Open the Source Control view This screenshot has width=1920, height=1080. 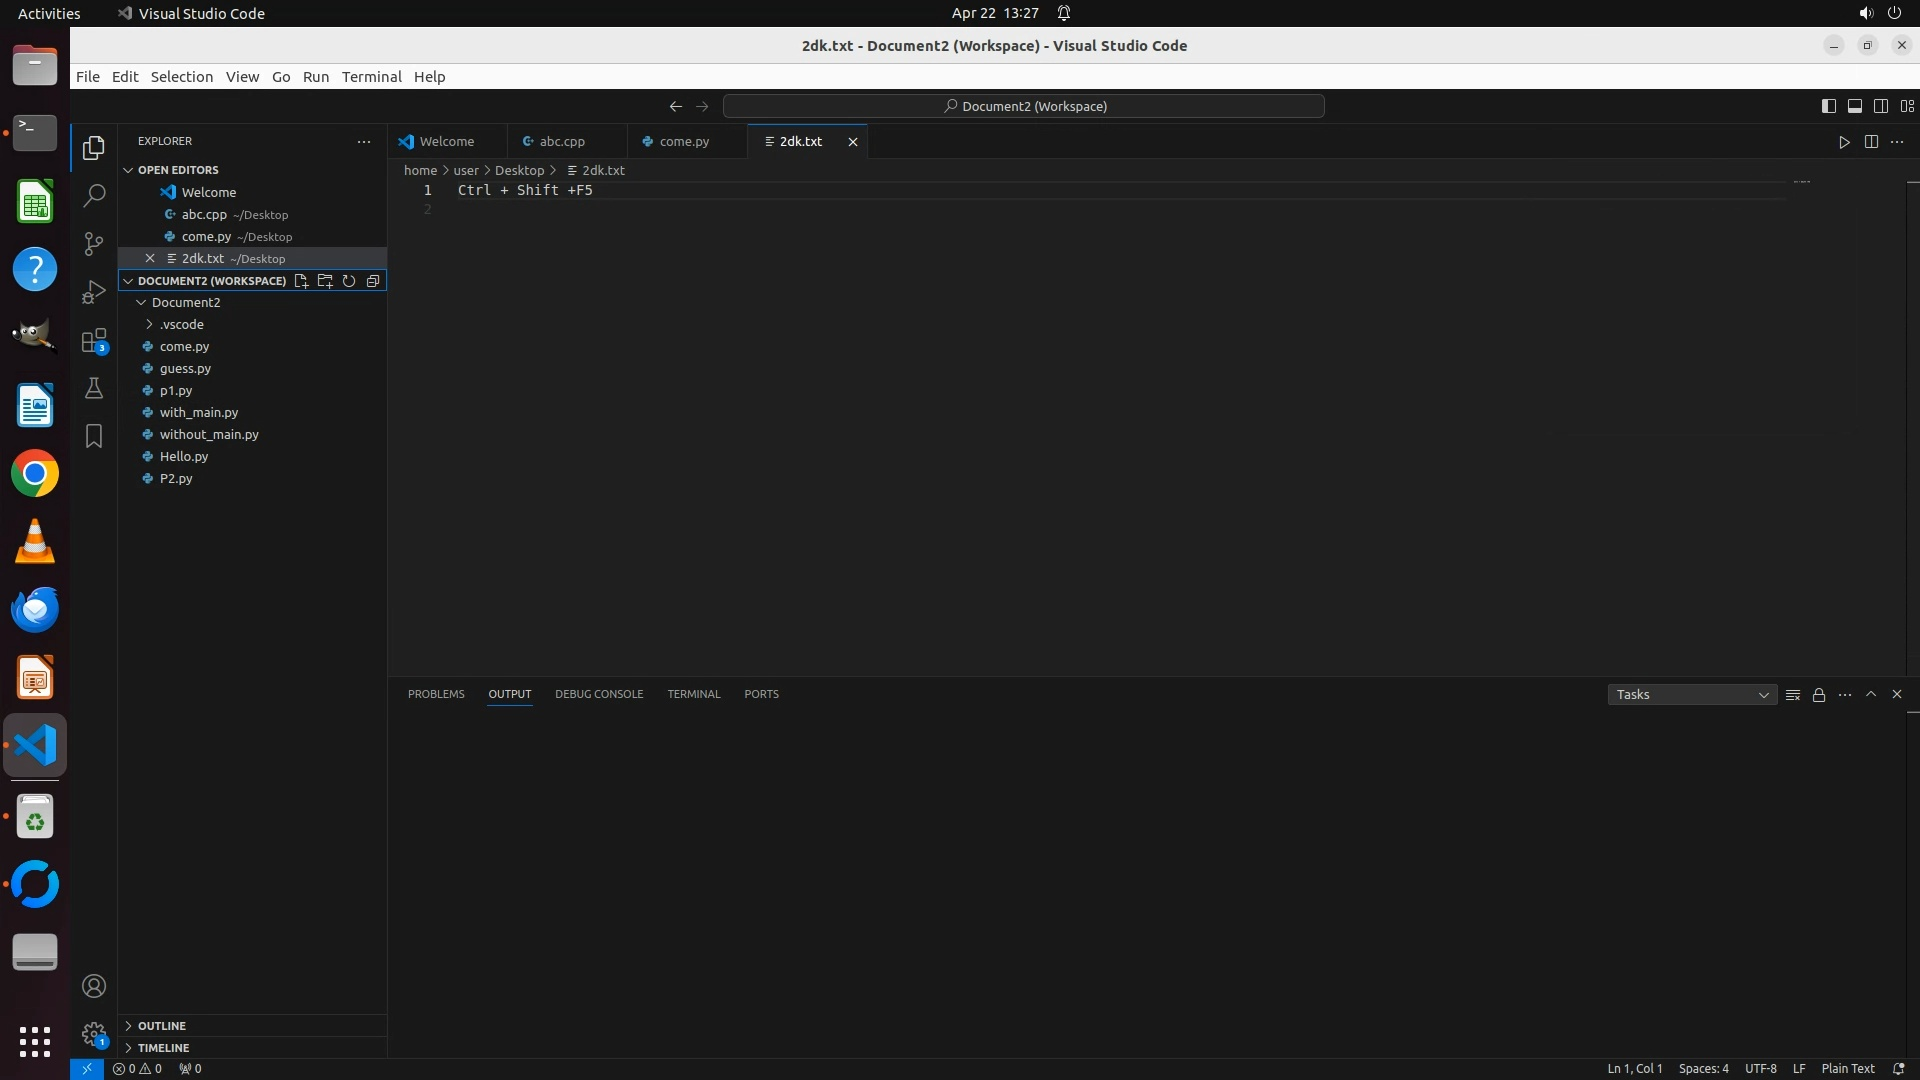click(x=94, y=244)
